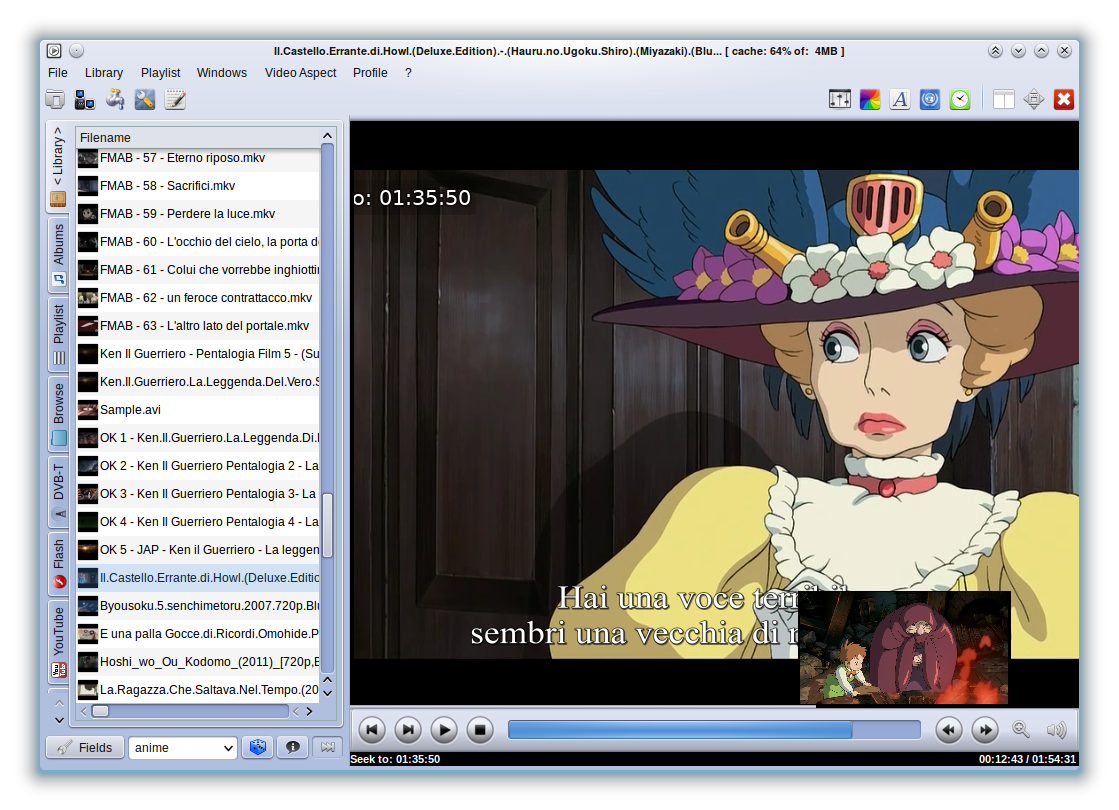Open the ? help menu
The width and height of the screenshot is (1119, 810).
pos(408,73)
